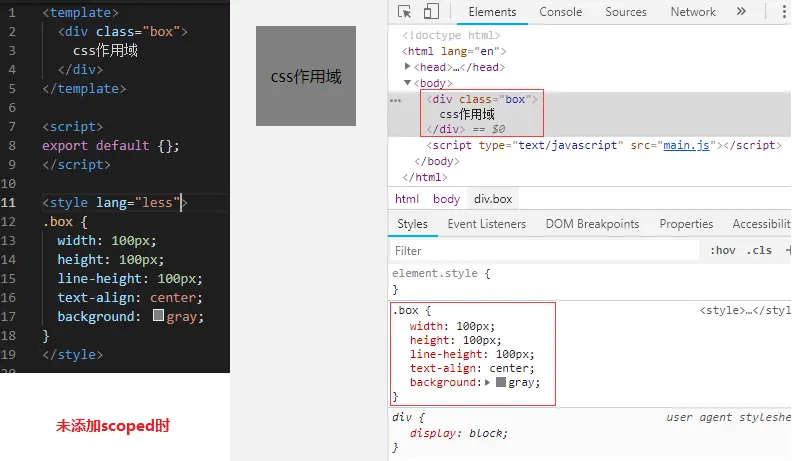
Task: Open the Sources tab
Action: 626,12
